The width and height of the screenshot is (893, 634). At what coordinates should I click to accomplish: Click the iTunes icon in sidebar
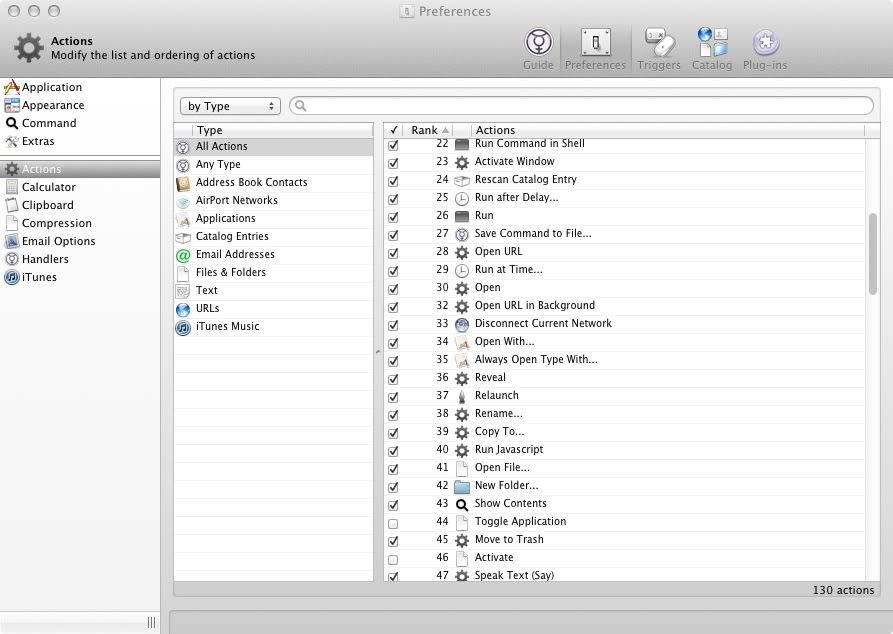12,277
